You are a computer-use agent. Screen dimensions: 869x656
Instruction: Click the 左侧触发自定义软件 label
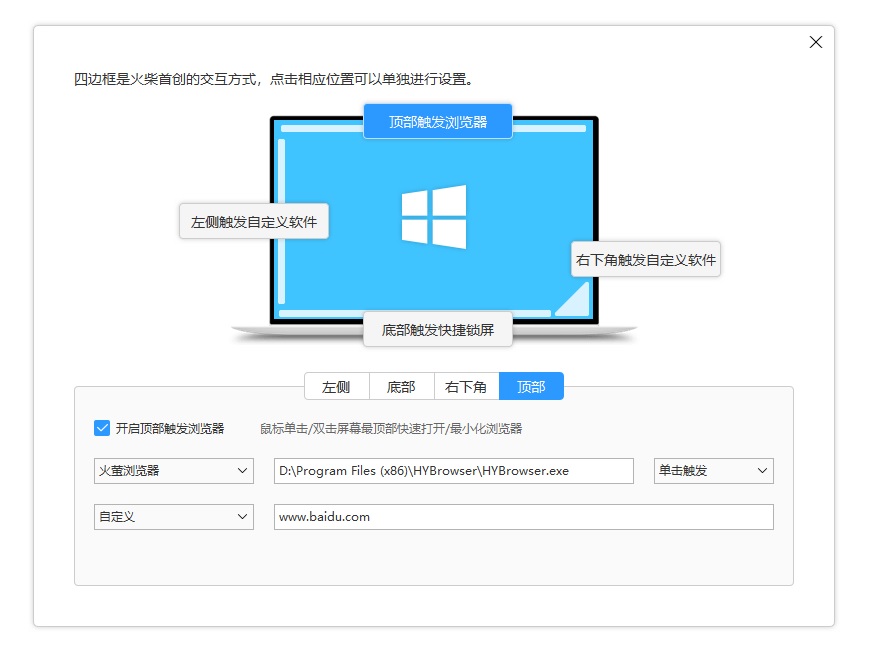253,221
